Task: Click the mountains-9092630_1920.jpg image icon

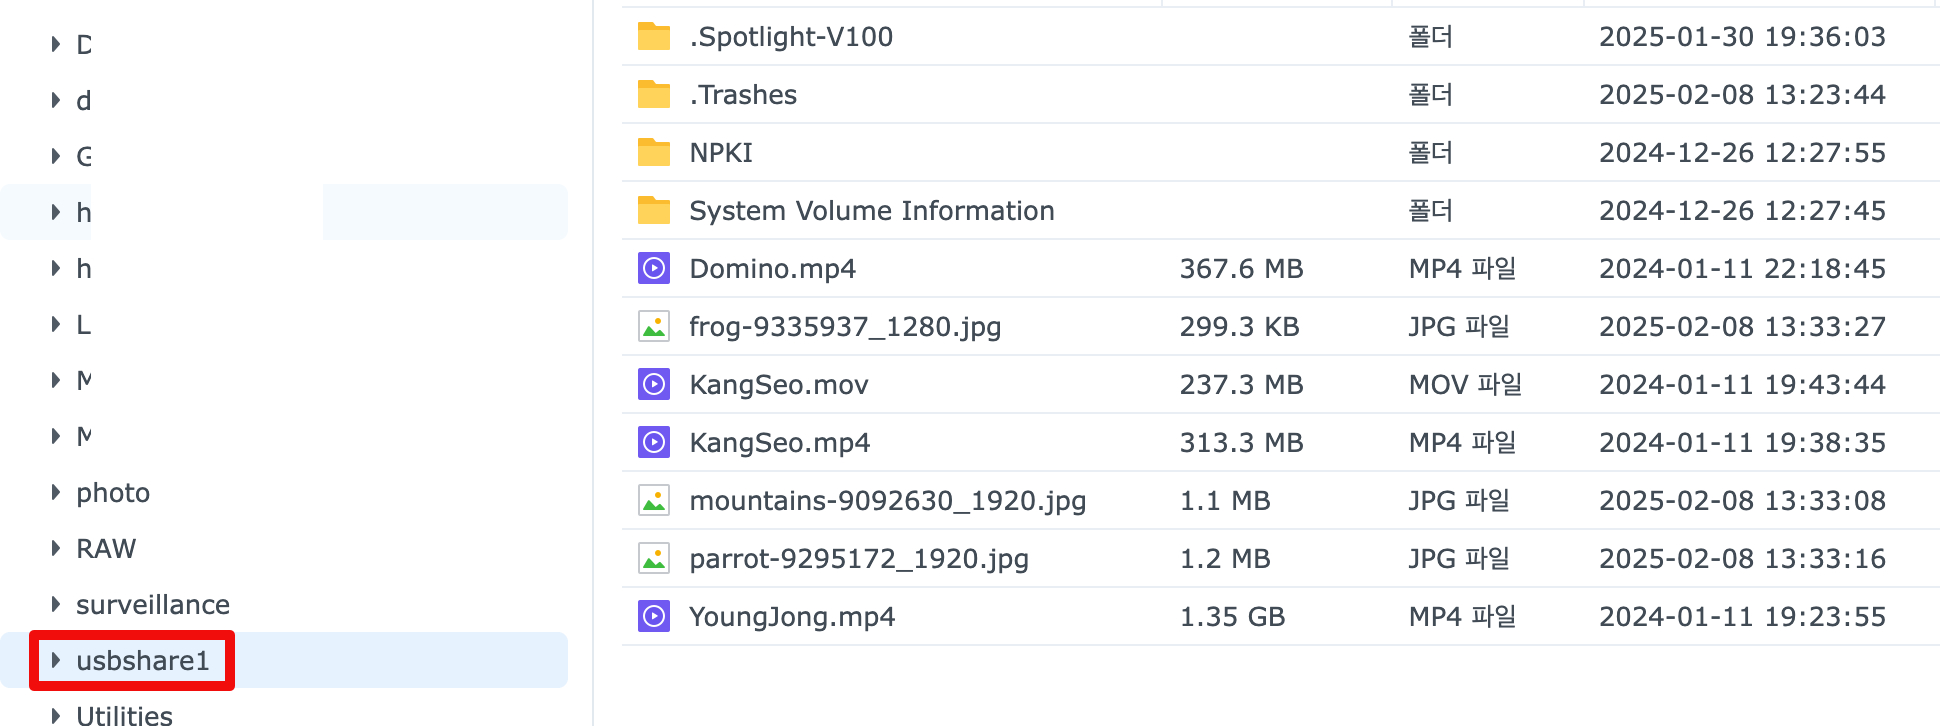Action: (x=654, y=500)
